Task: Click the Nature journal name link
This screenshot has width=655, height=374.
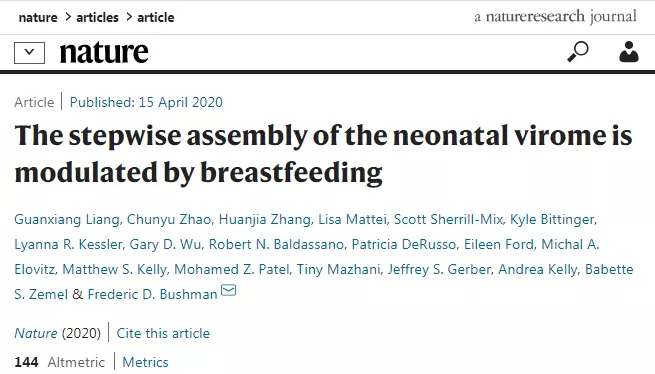Action: click(36, 333)
